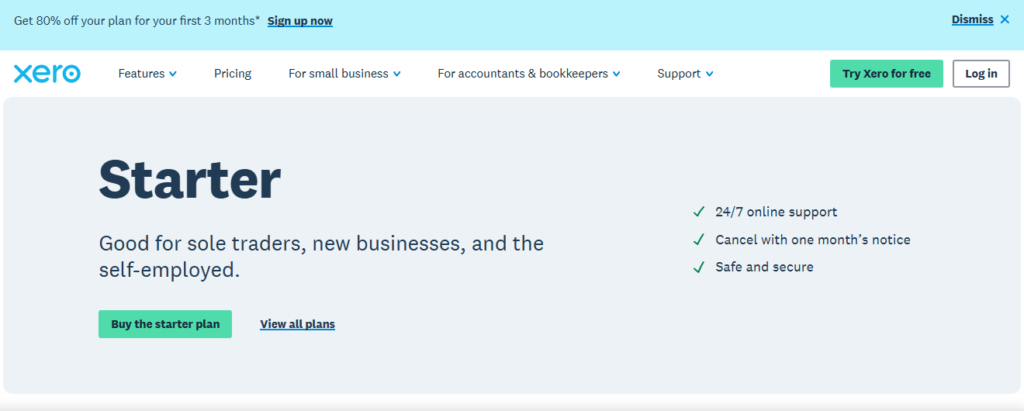Click the 24/7 online support text

pyautogui.click(x=776, y=212)
